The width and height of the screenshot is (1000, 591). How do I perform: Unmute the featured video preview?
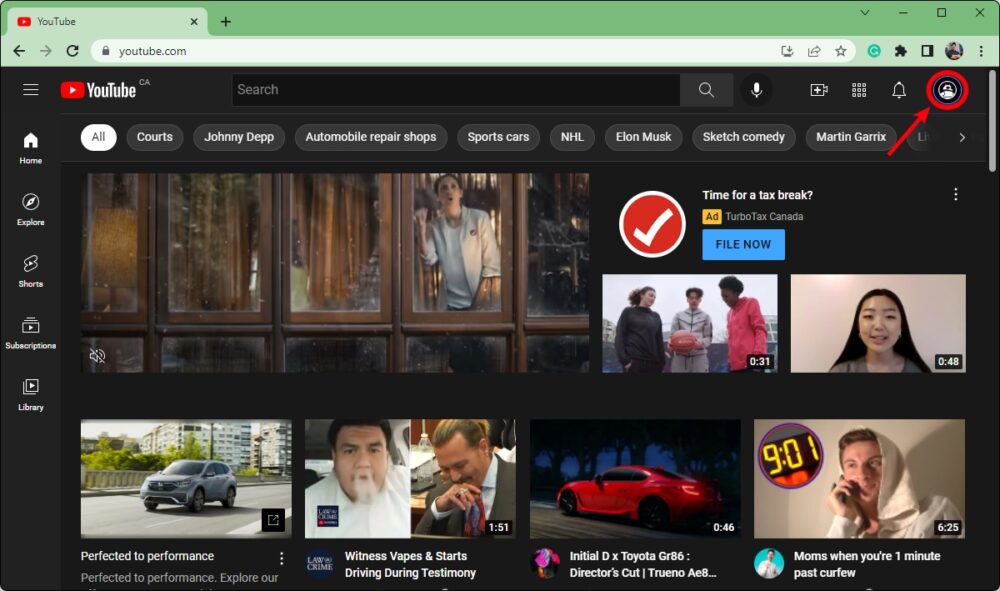(x=98, y=355)
